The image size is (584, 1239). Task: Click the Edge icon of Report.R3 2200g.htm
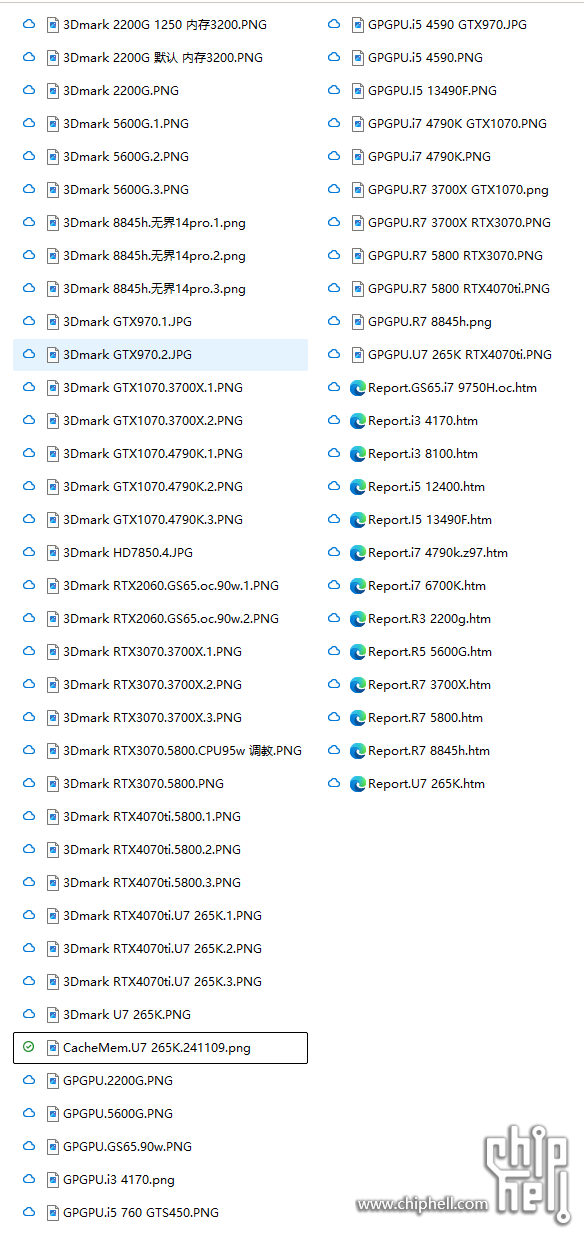[358, 619]
